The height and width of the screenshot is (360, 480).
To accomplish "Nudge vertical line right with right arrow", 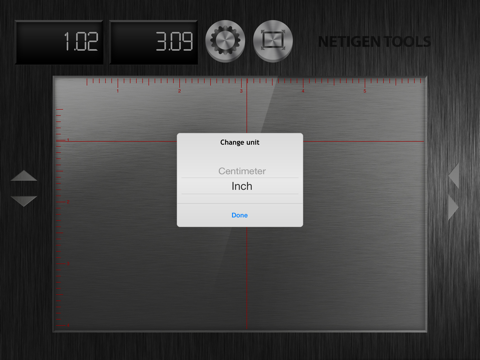I will click(454, 208).
